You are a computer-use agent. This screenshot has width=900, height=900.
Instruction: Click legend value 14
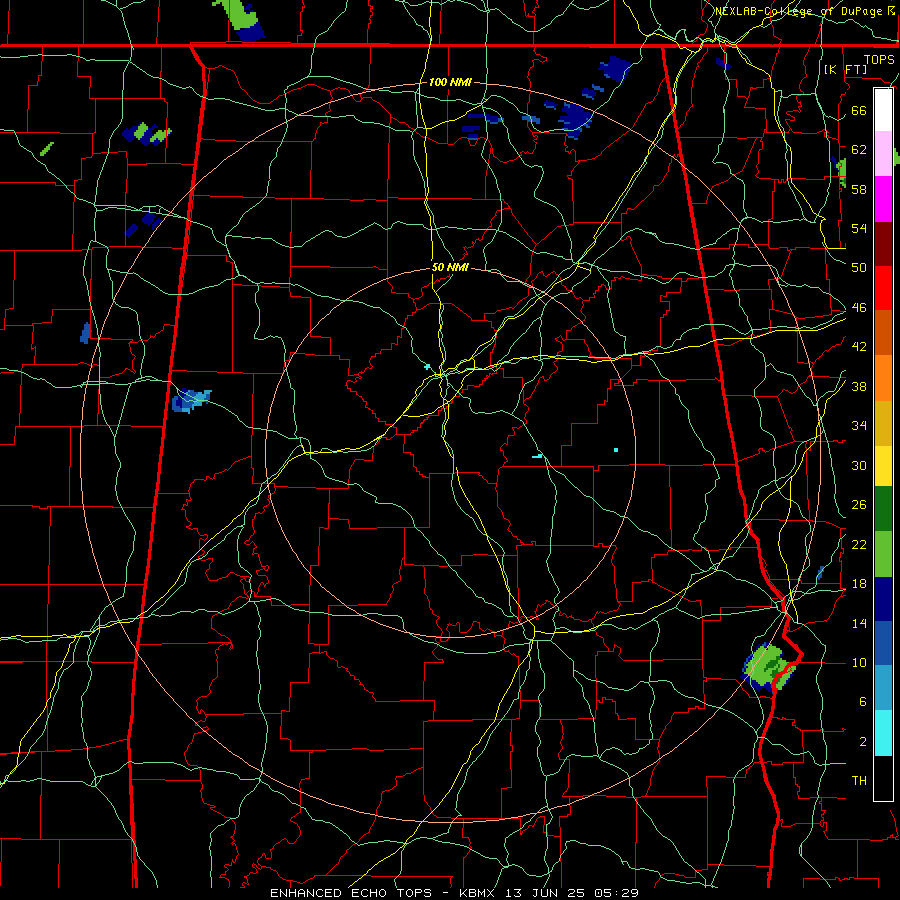click(859, 623)
